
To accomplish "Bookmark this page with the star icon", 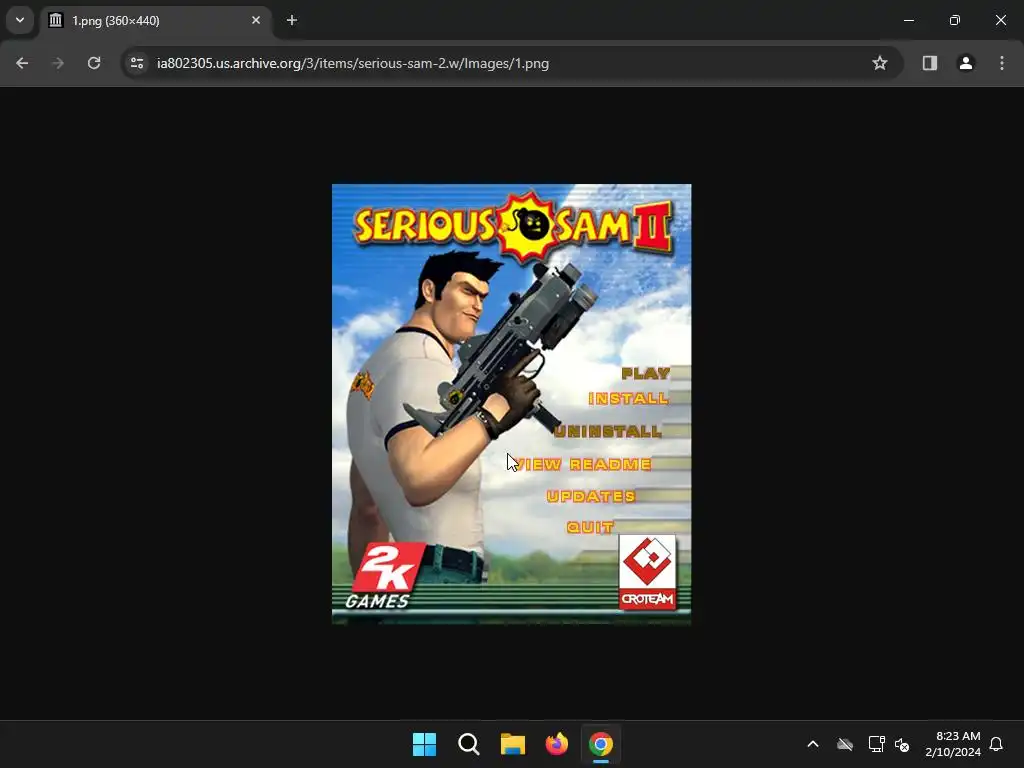I will tap(880, 63).
